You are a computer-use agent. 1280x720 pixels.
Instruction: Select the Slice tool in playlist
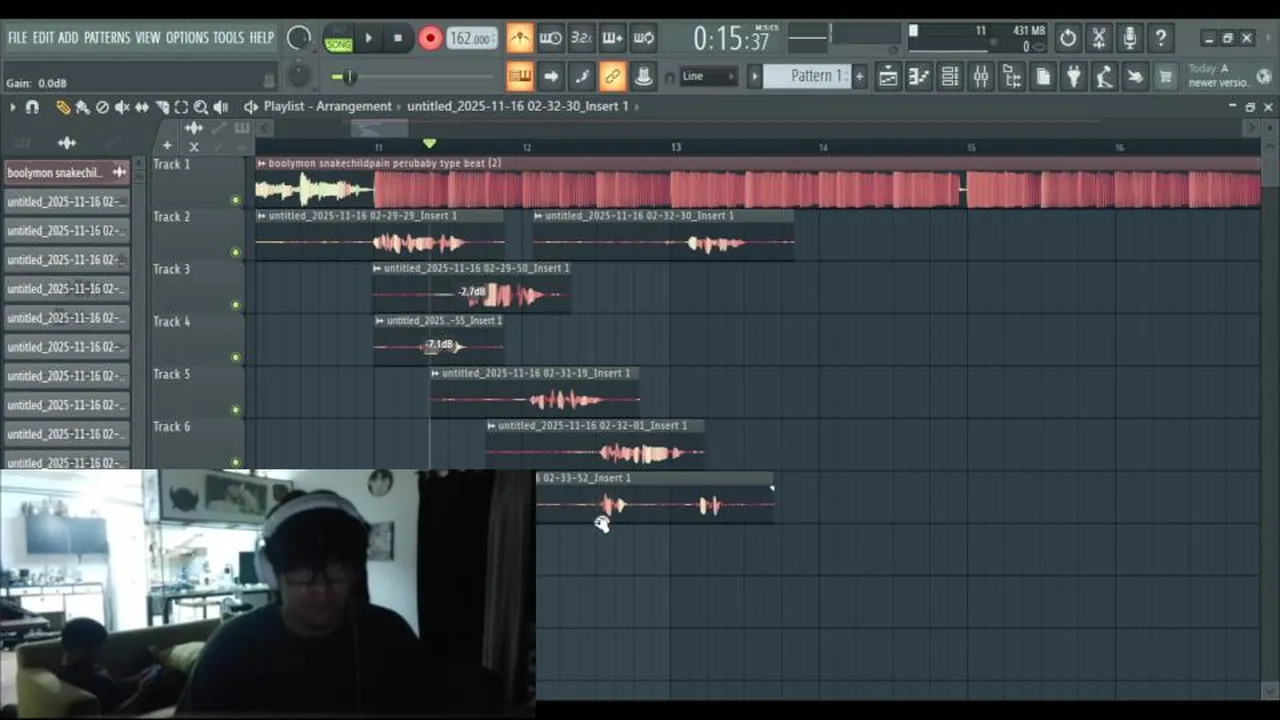(x=161, y=107)
